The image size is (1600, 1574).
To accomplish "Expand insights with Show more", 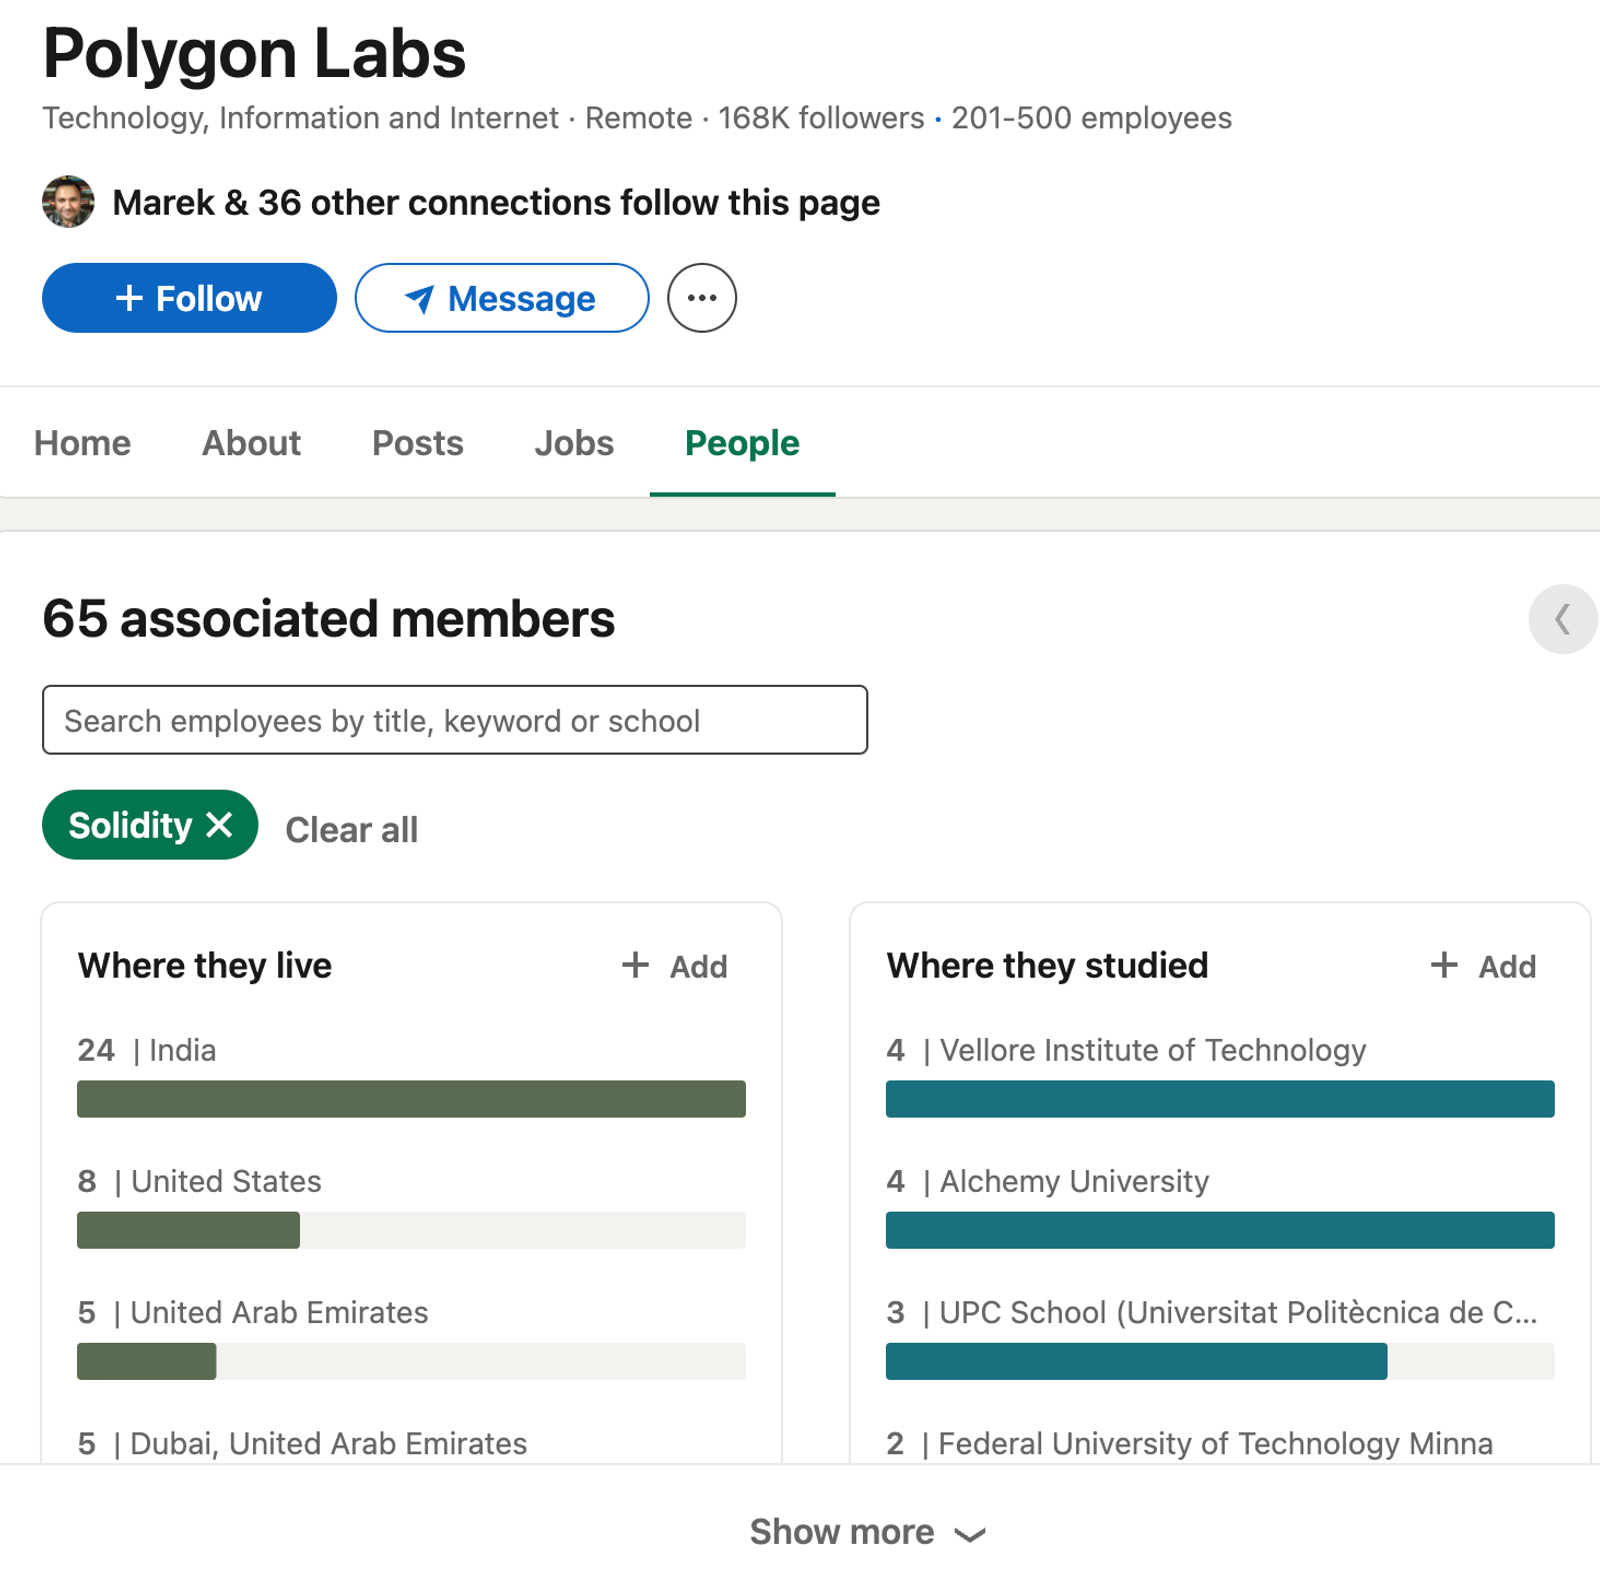I will pos(867,1532).
